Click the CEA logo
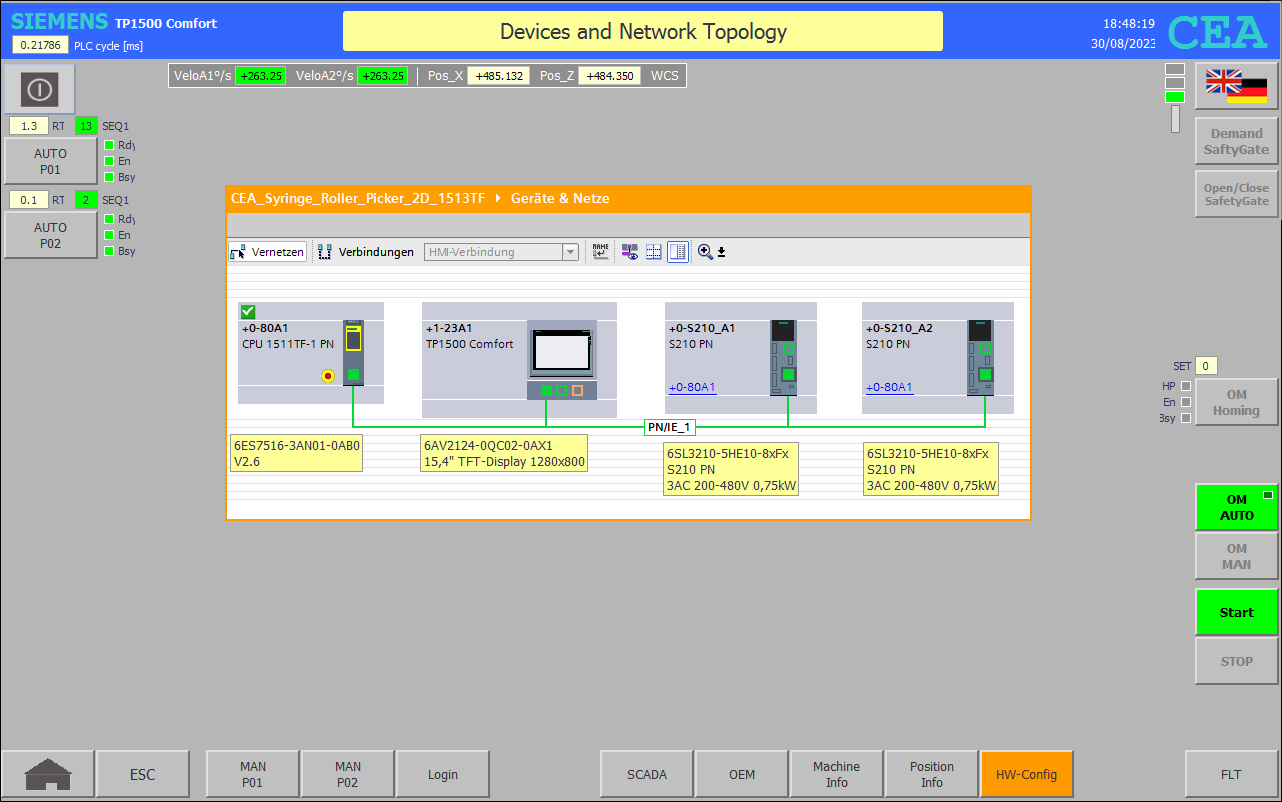This screenshot has width=1282, height=802. [1217, 33]
